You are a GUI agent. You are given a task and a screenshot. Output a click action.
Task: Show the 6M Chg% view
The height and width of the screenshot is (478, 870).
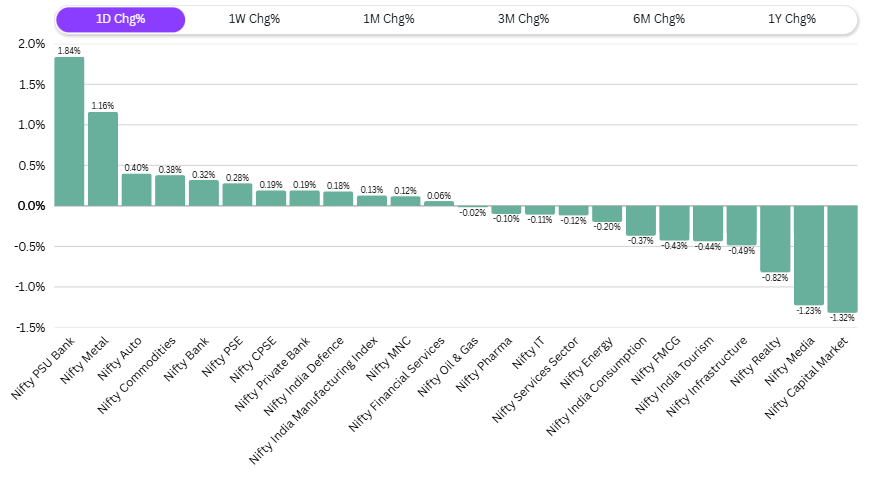coord(658,19)
